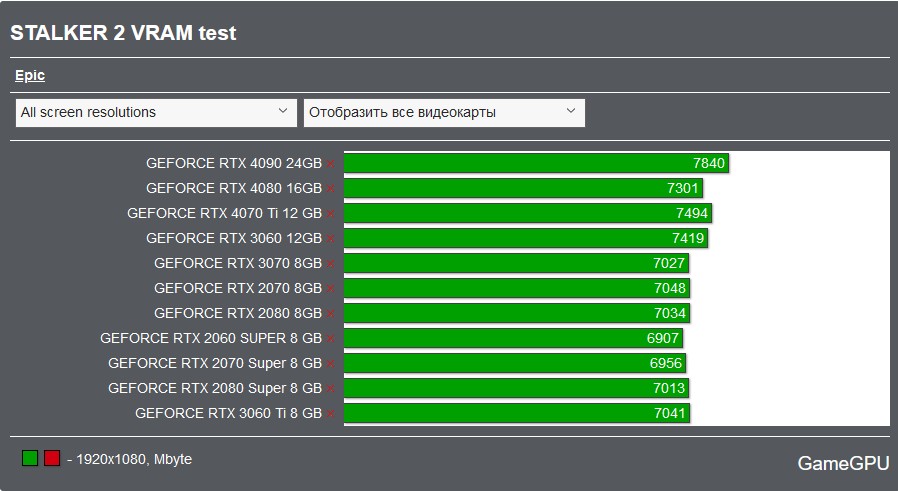
Task: Click the GameGPU logo text
Action: (843, 463)
